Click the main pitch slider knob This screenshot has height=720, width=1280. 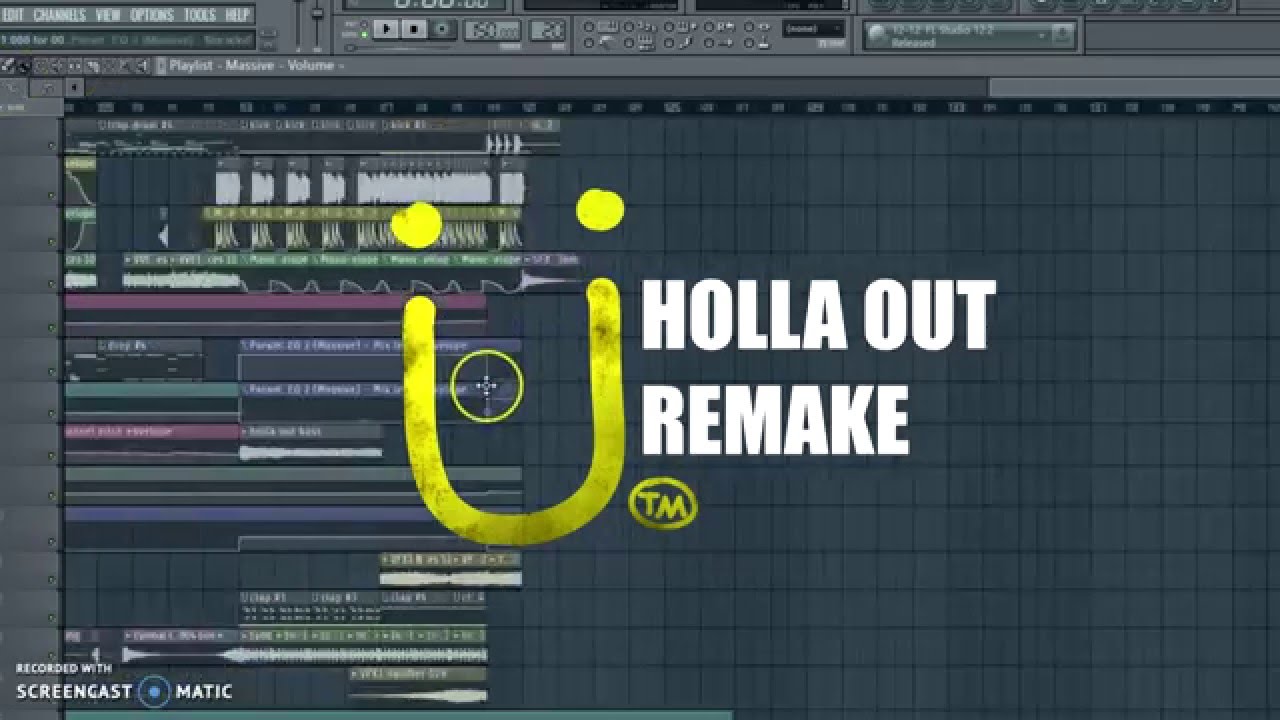pyautogui.click(x=317, y=14)
